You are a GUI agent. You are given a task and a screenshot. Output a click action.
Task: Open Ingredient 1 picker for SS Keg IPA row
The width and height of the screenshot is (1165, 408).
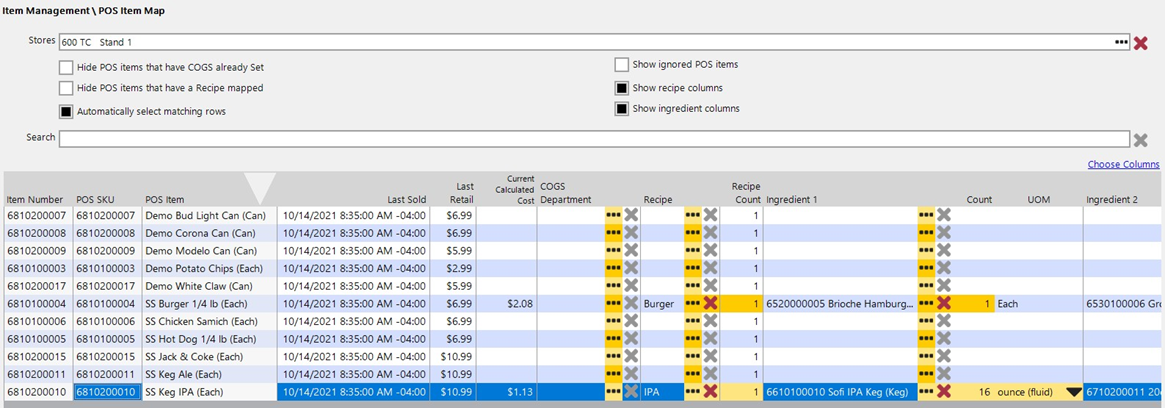pos(926,392)
